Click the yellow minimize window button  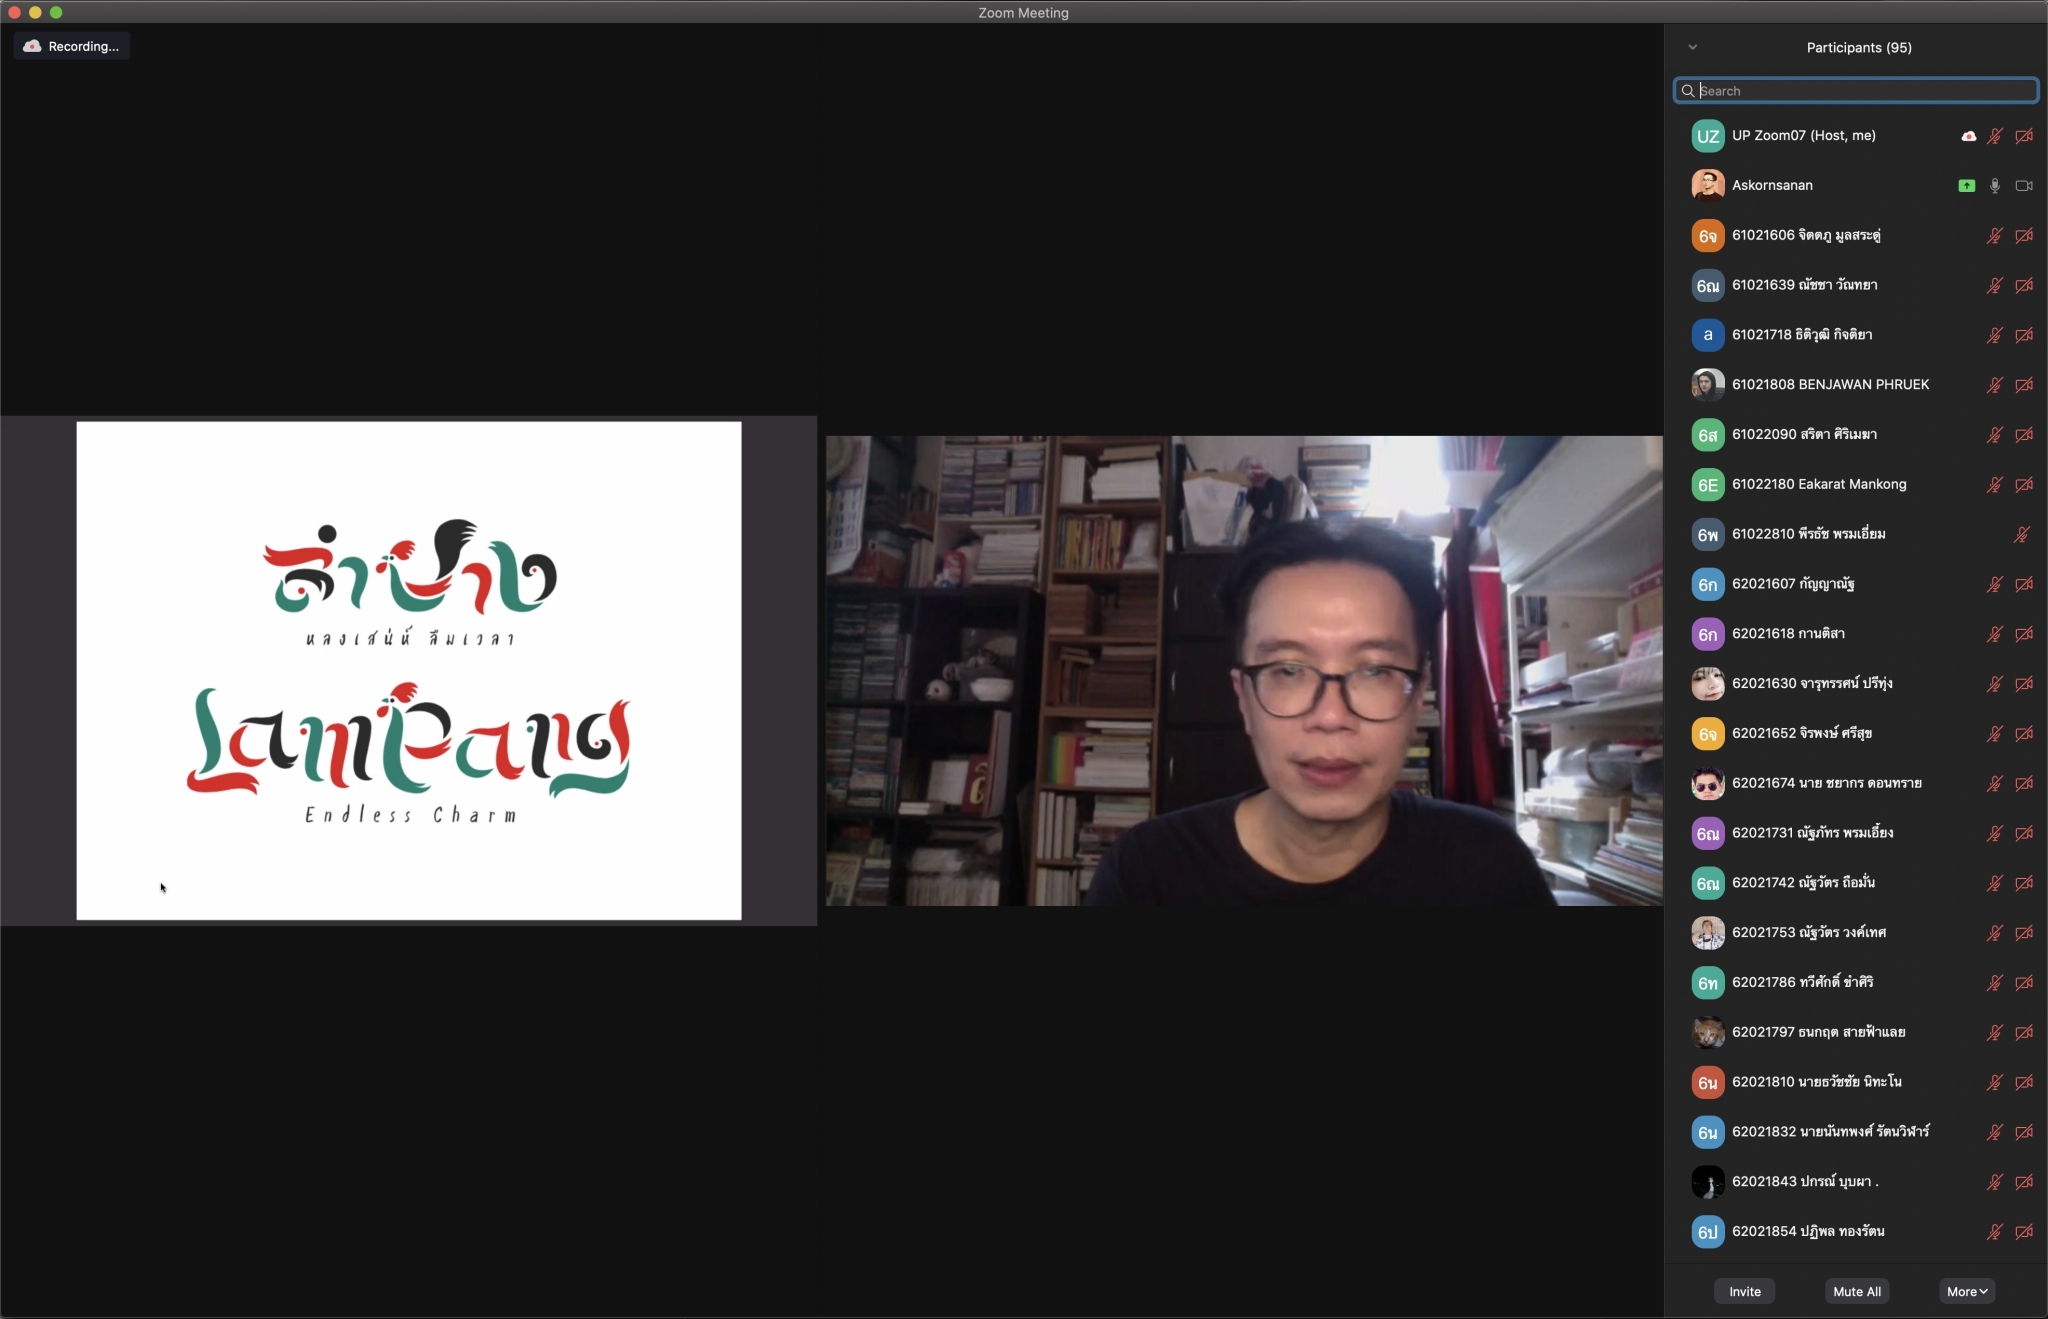[35, 12]
